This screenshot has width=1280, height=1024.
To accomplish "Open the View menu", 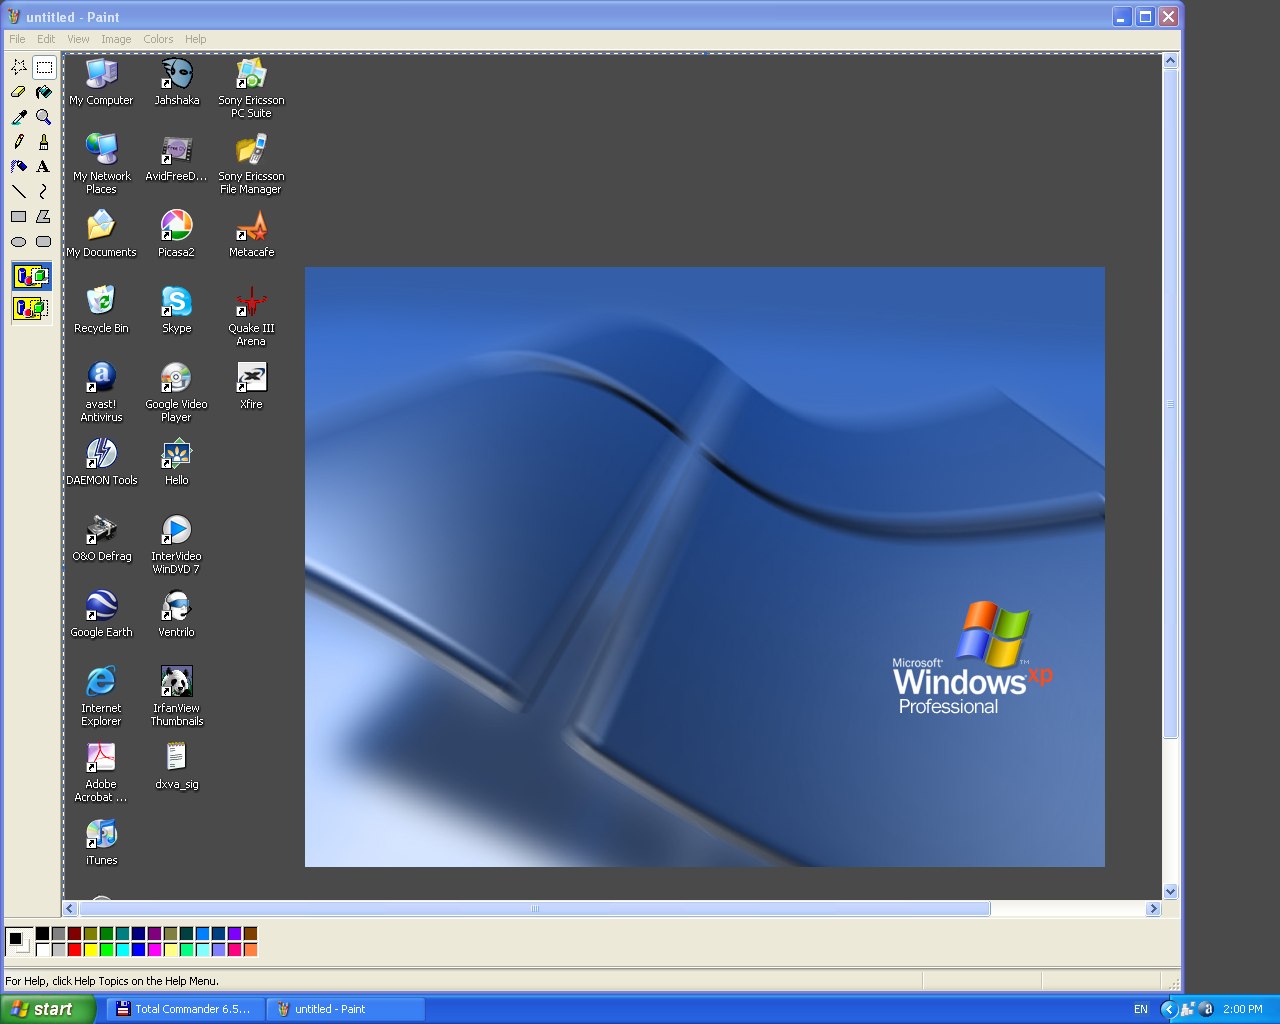I will (78, 39).
